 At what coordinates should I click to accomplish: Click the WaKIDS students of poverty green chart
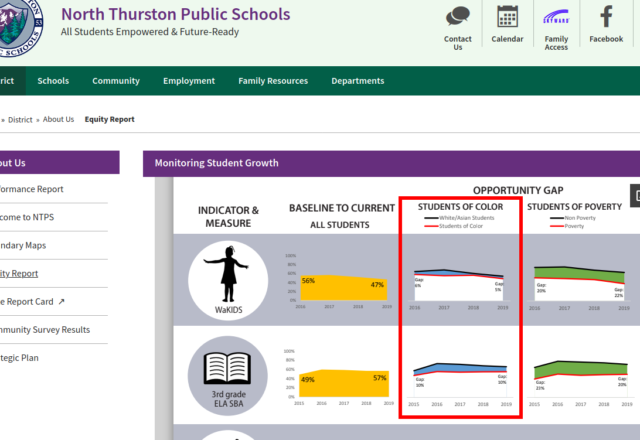click(x=578, y=280)
